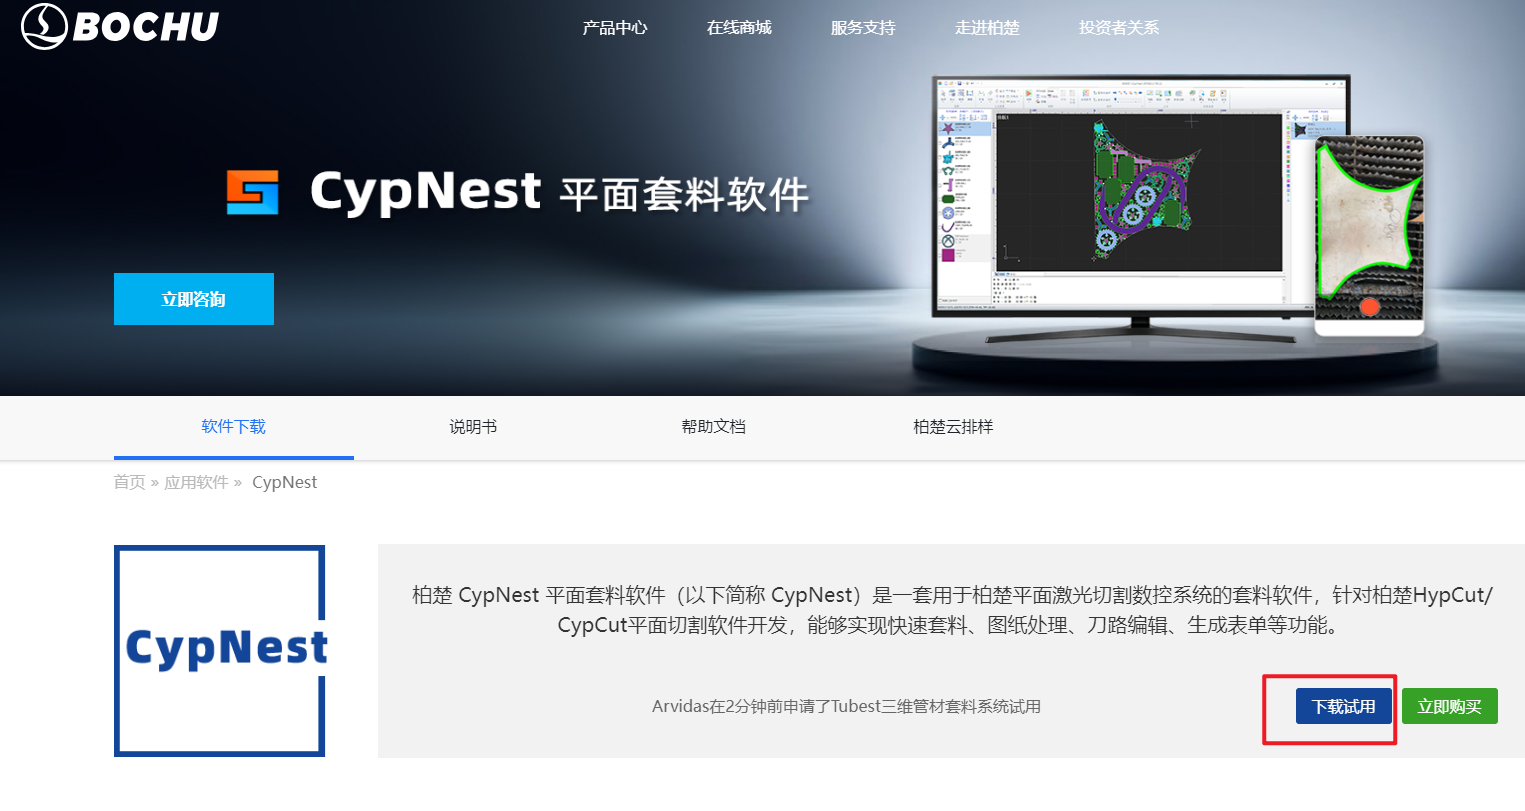Open the 服务支持 menu
This screenshot has width=1525, height=811.
click(863, 28)
